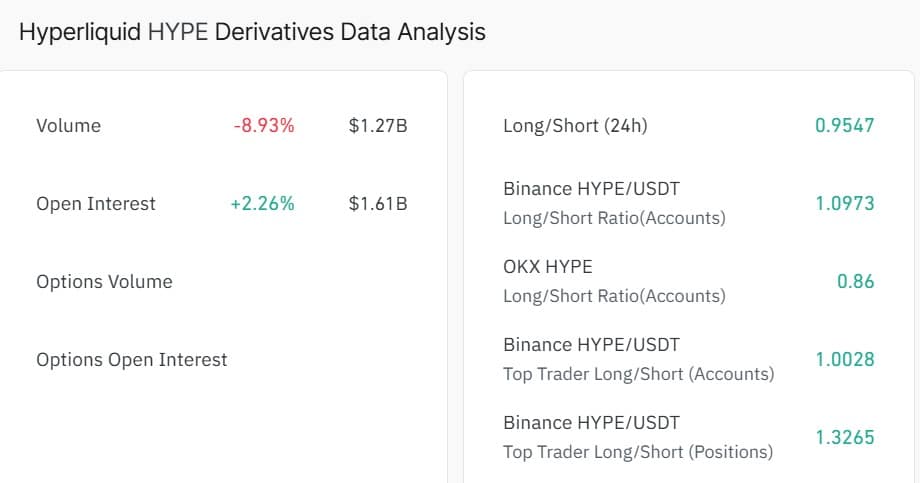Screen dimensions: 920x483
Task: Click the Long/Short (24h) label
Action: click(575, 126)
